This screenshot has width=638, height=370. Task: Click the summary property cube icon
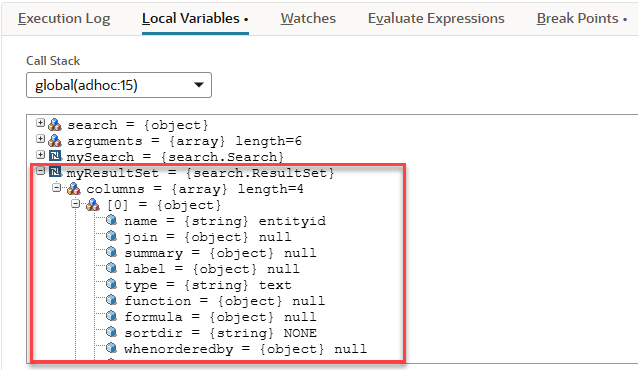click(x=111, y=252)
